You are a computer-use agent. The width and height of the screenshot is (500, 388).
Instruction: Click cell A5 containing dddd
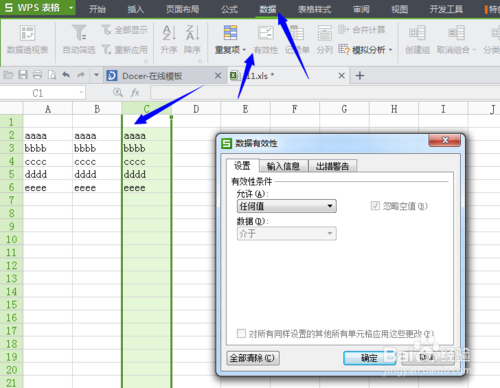(48, 174)
